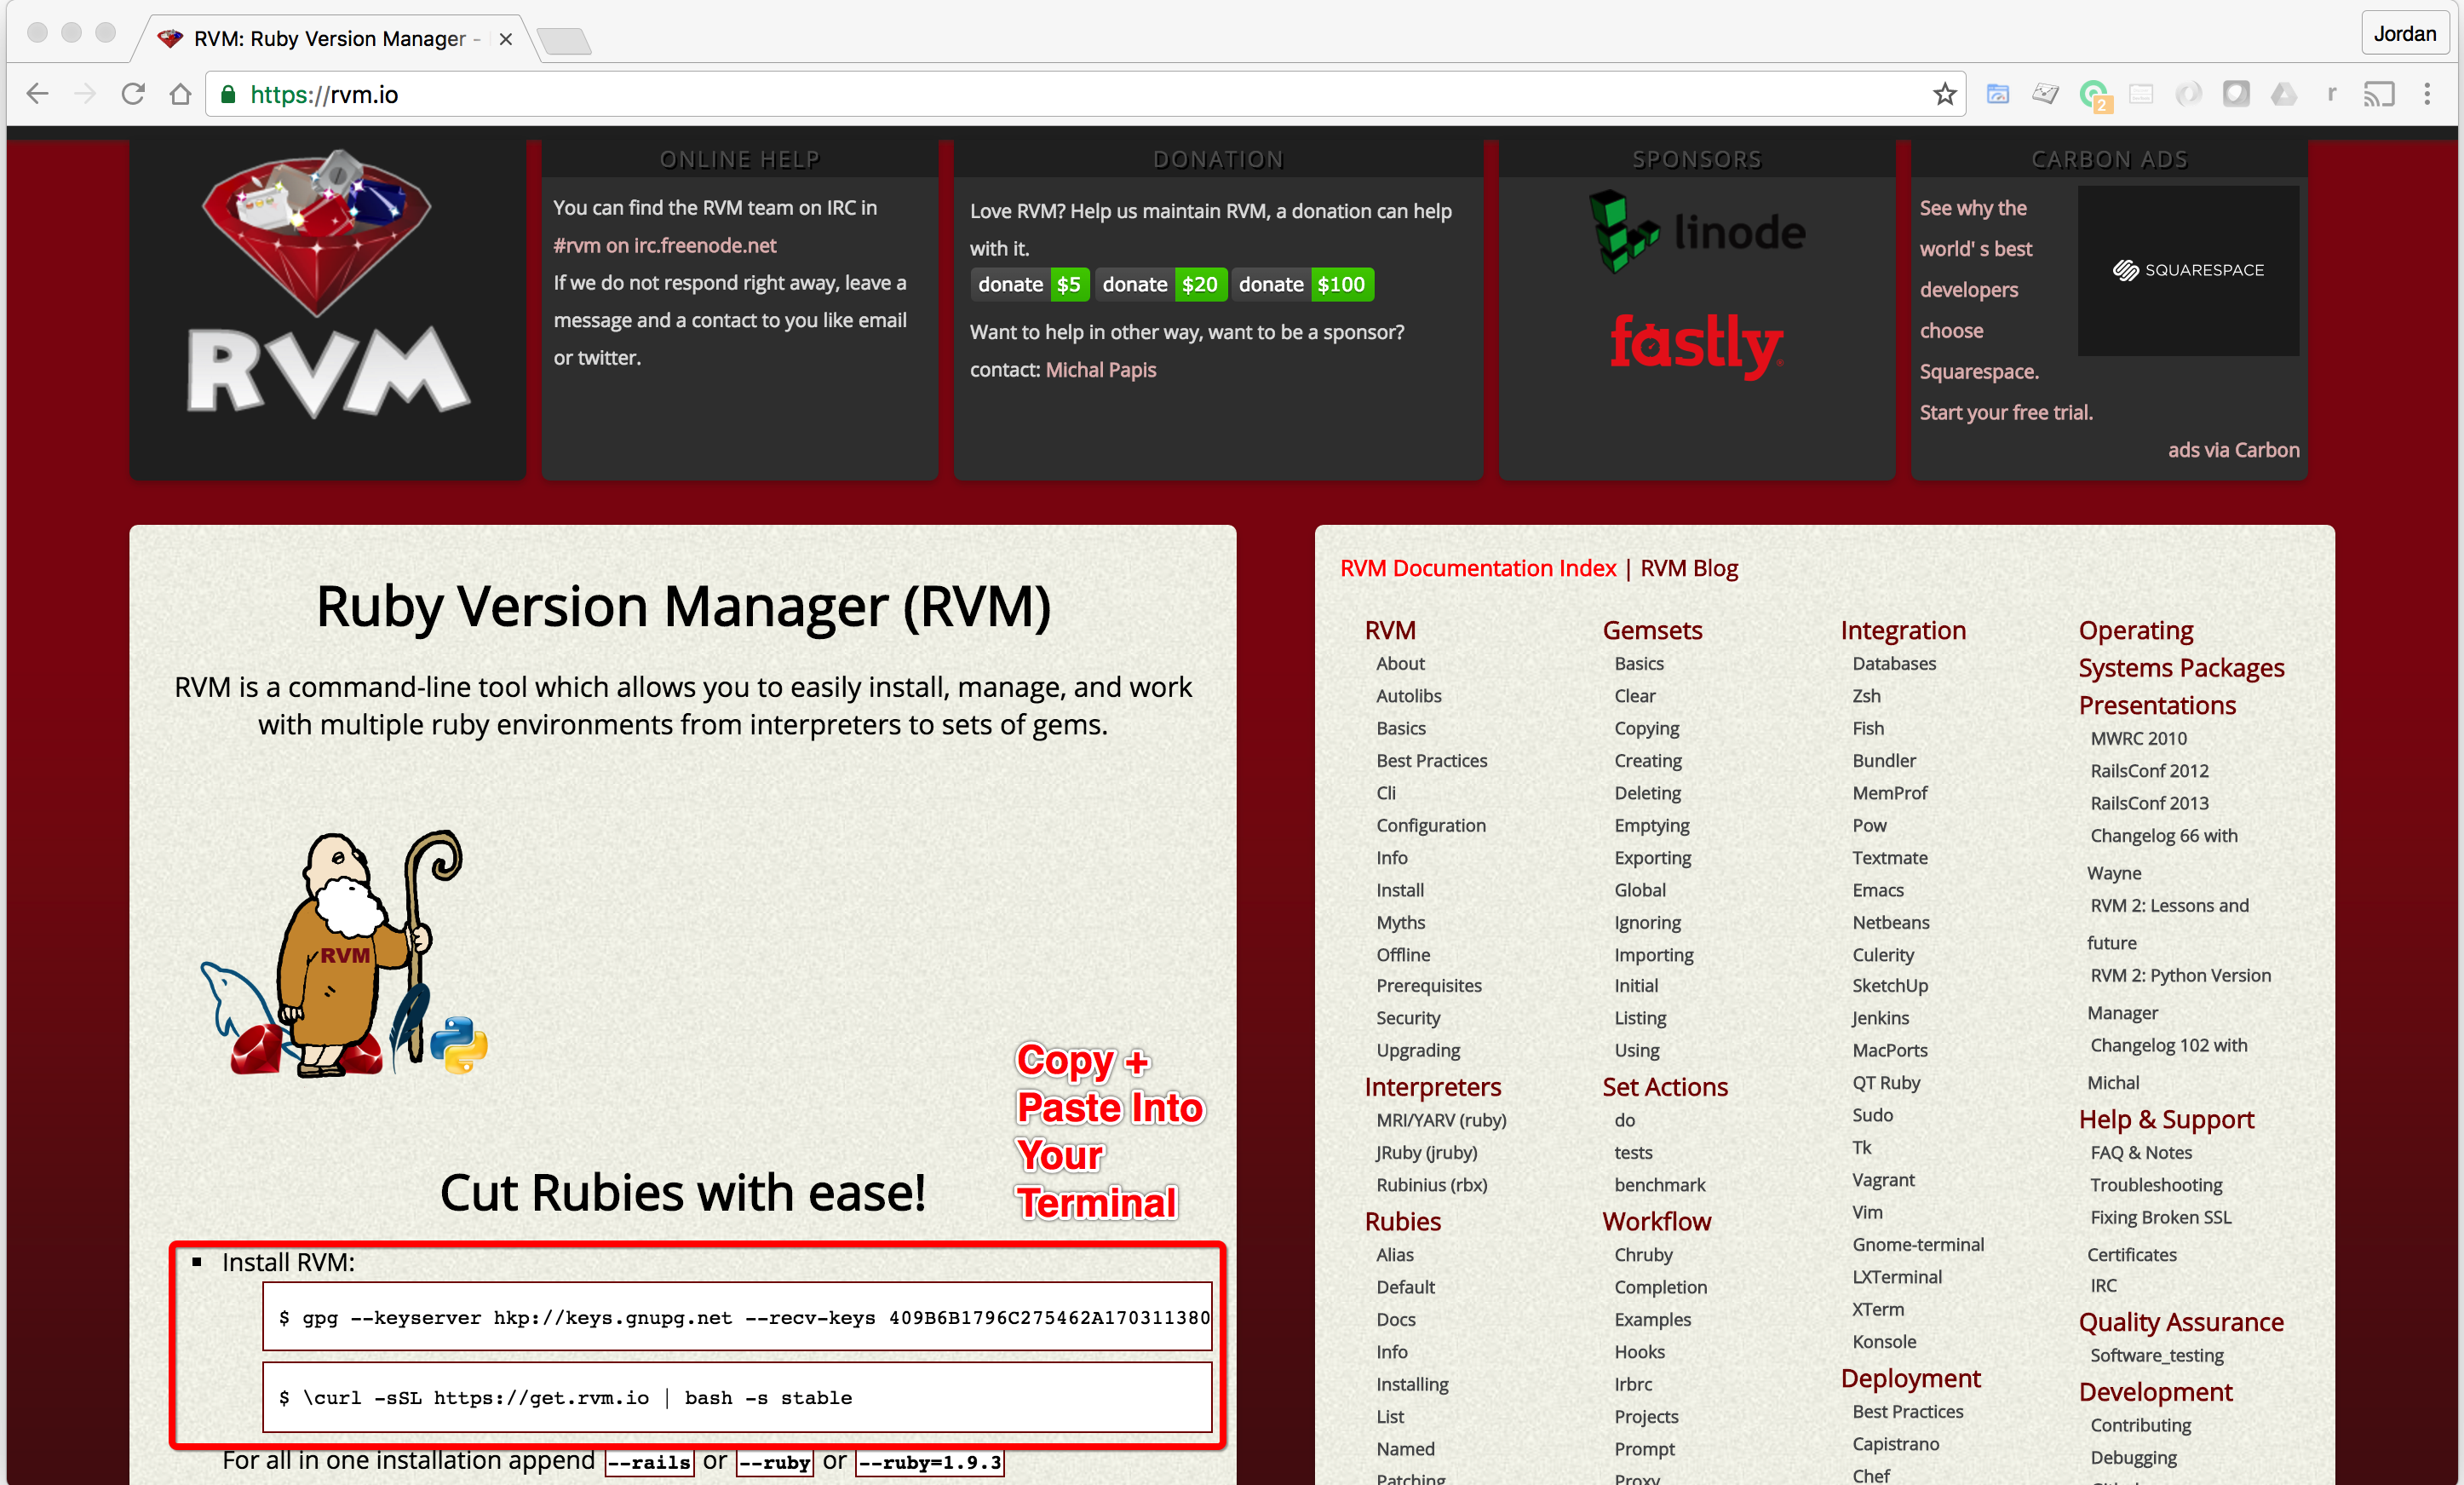Click the gpg keyserver command box
This screenshot has height=1485, width=2464.
tap(737, 1317)
